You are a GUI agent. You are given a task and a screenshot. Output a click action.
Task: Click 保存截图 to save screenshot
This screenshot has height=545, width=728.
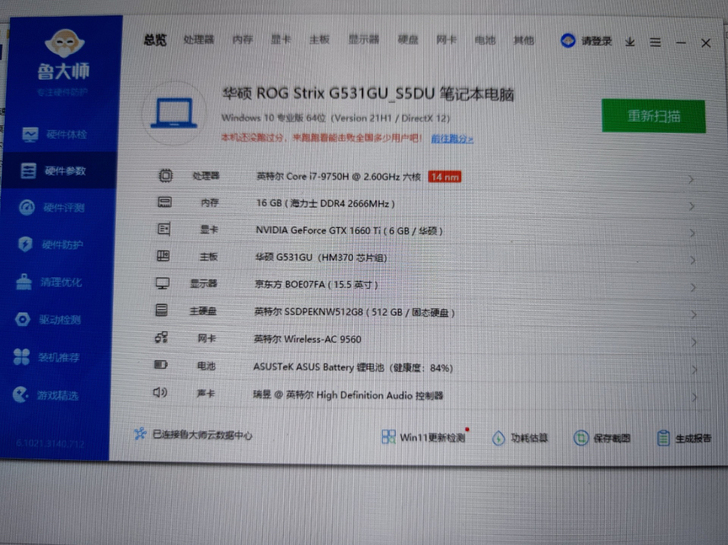[602, 438]
